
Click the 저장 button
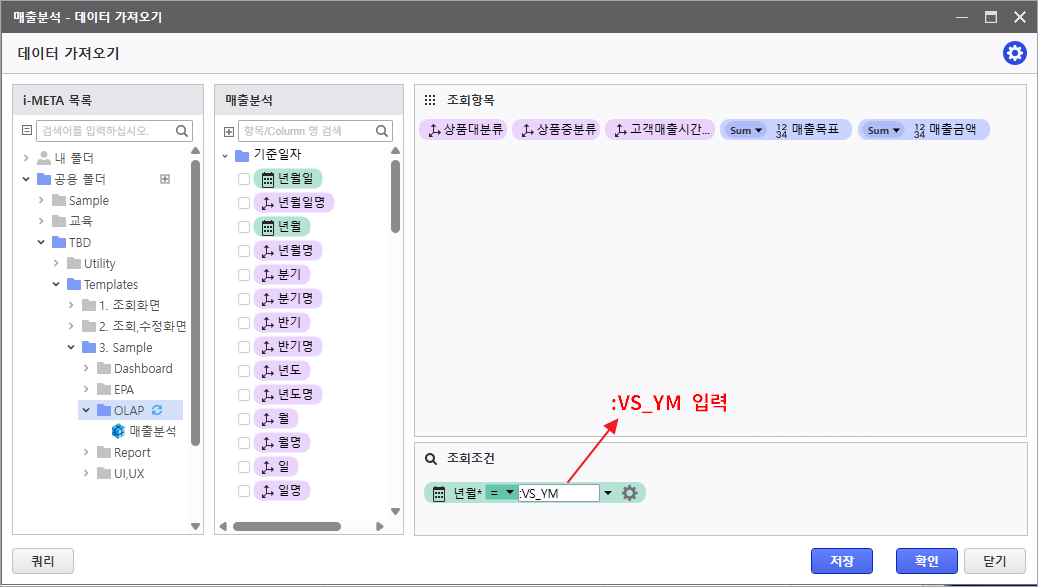pos(842,561)
